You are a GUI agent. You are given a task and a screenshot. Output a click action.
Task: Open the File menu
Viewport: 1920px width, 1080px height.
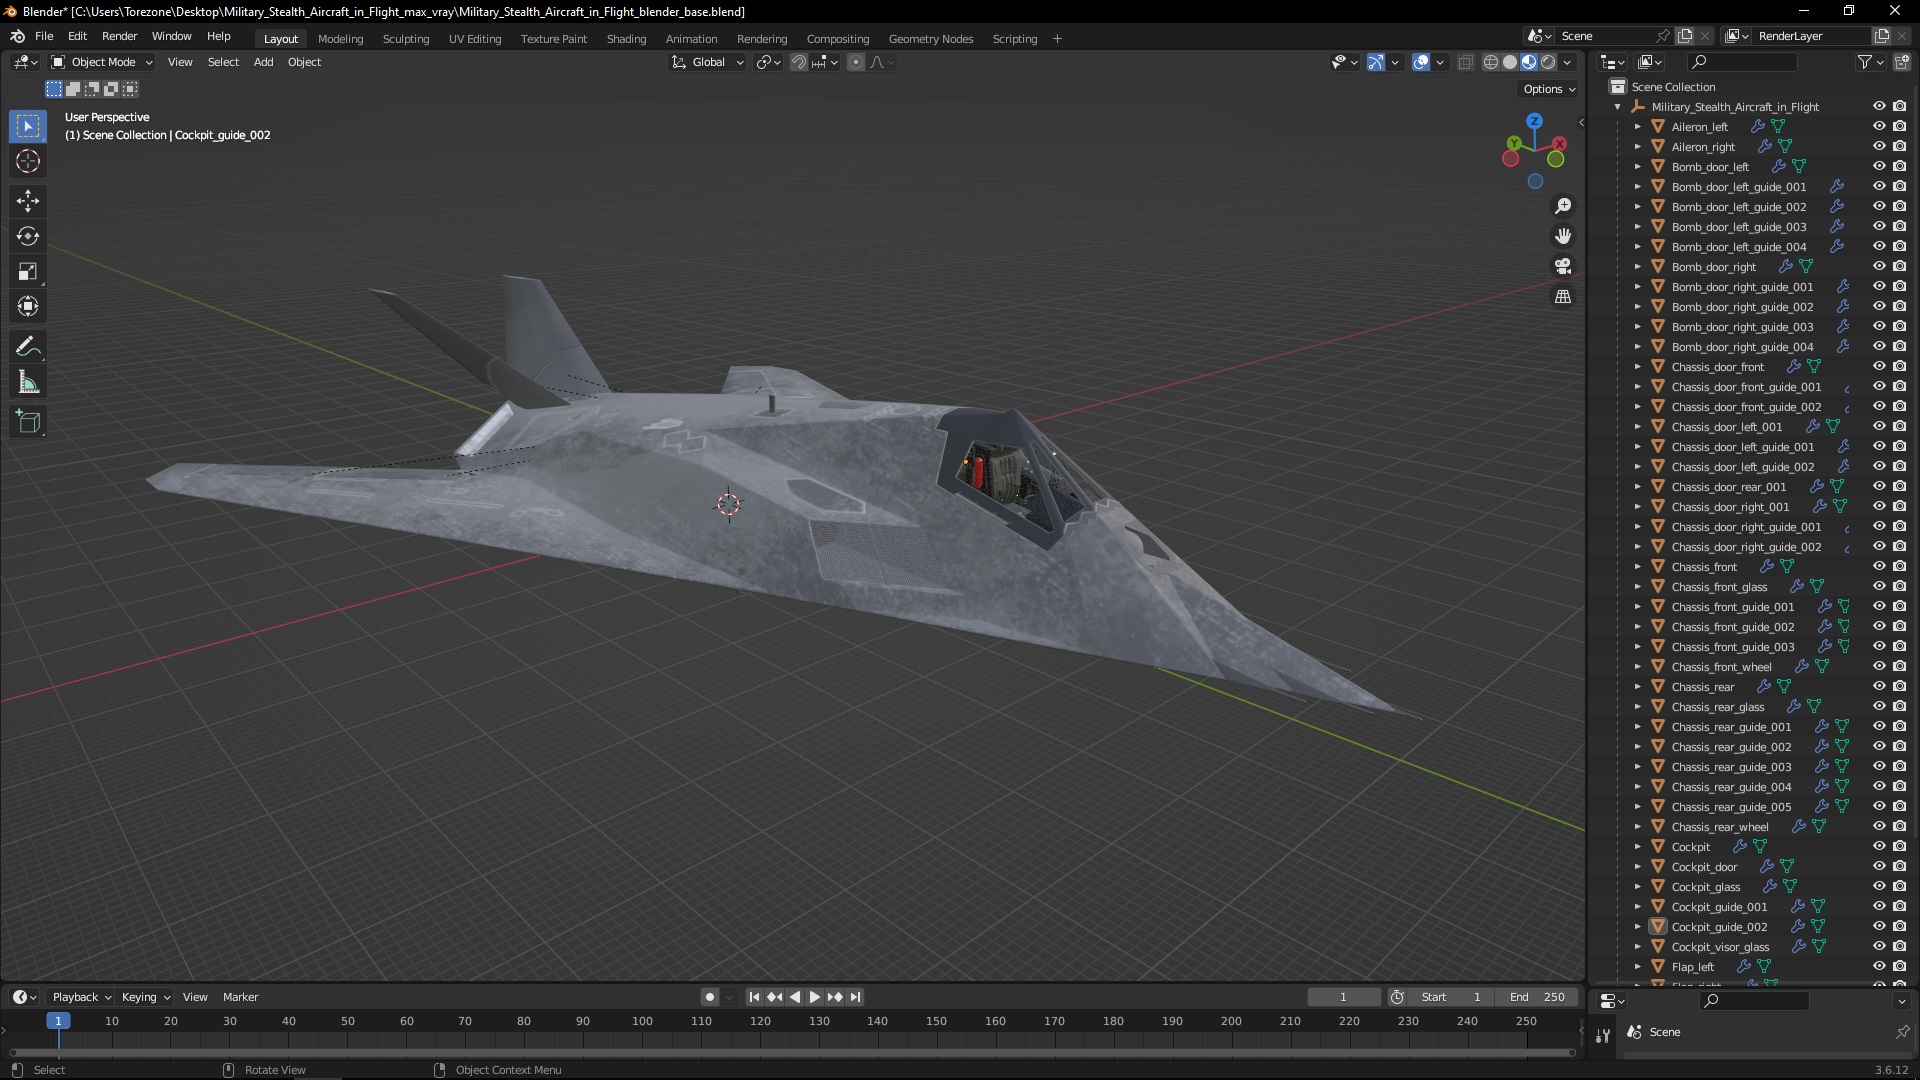[x=44, y=36]
